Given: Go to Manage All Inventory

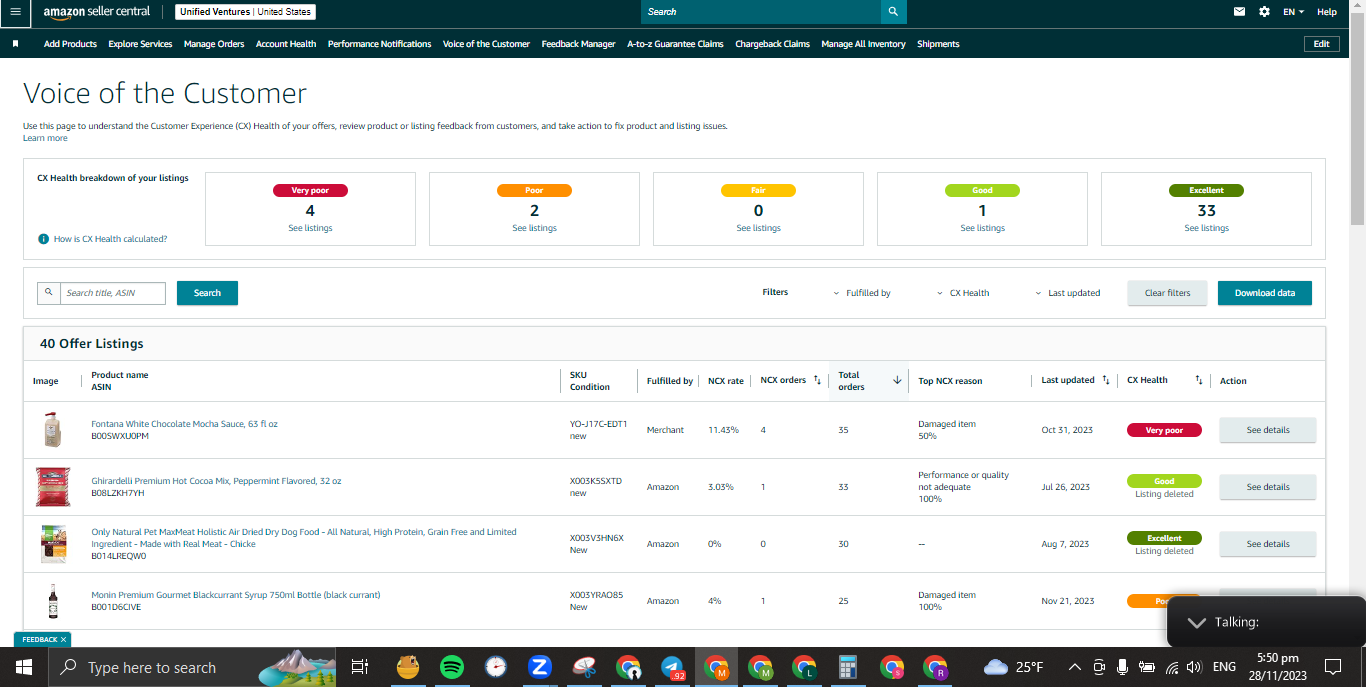Looking at the screenshot, I should (863, 44).
